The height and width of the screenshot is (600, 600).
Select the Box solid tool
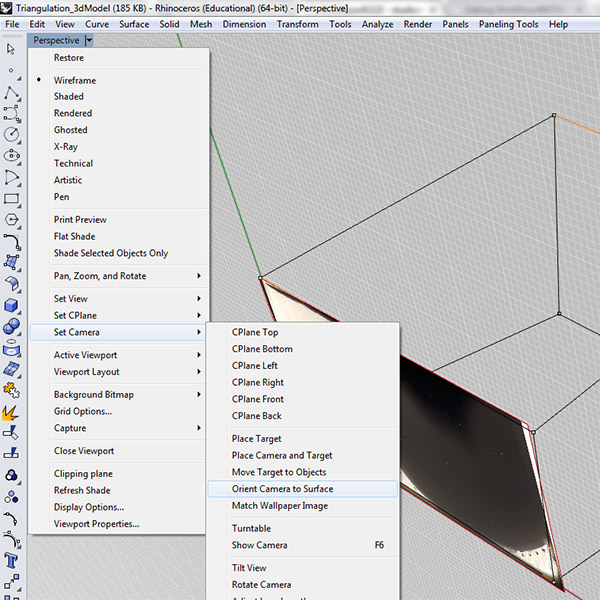tap(11, 305)
